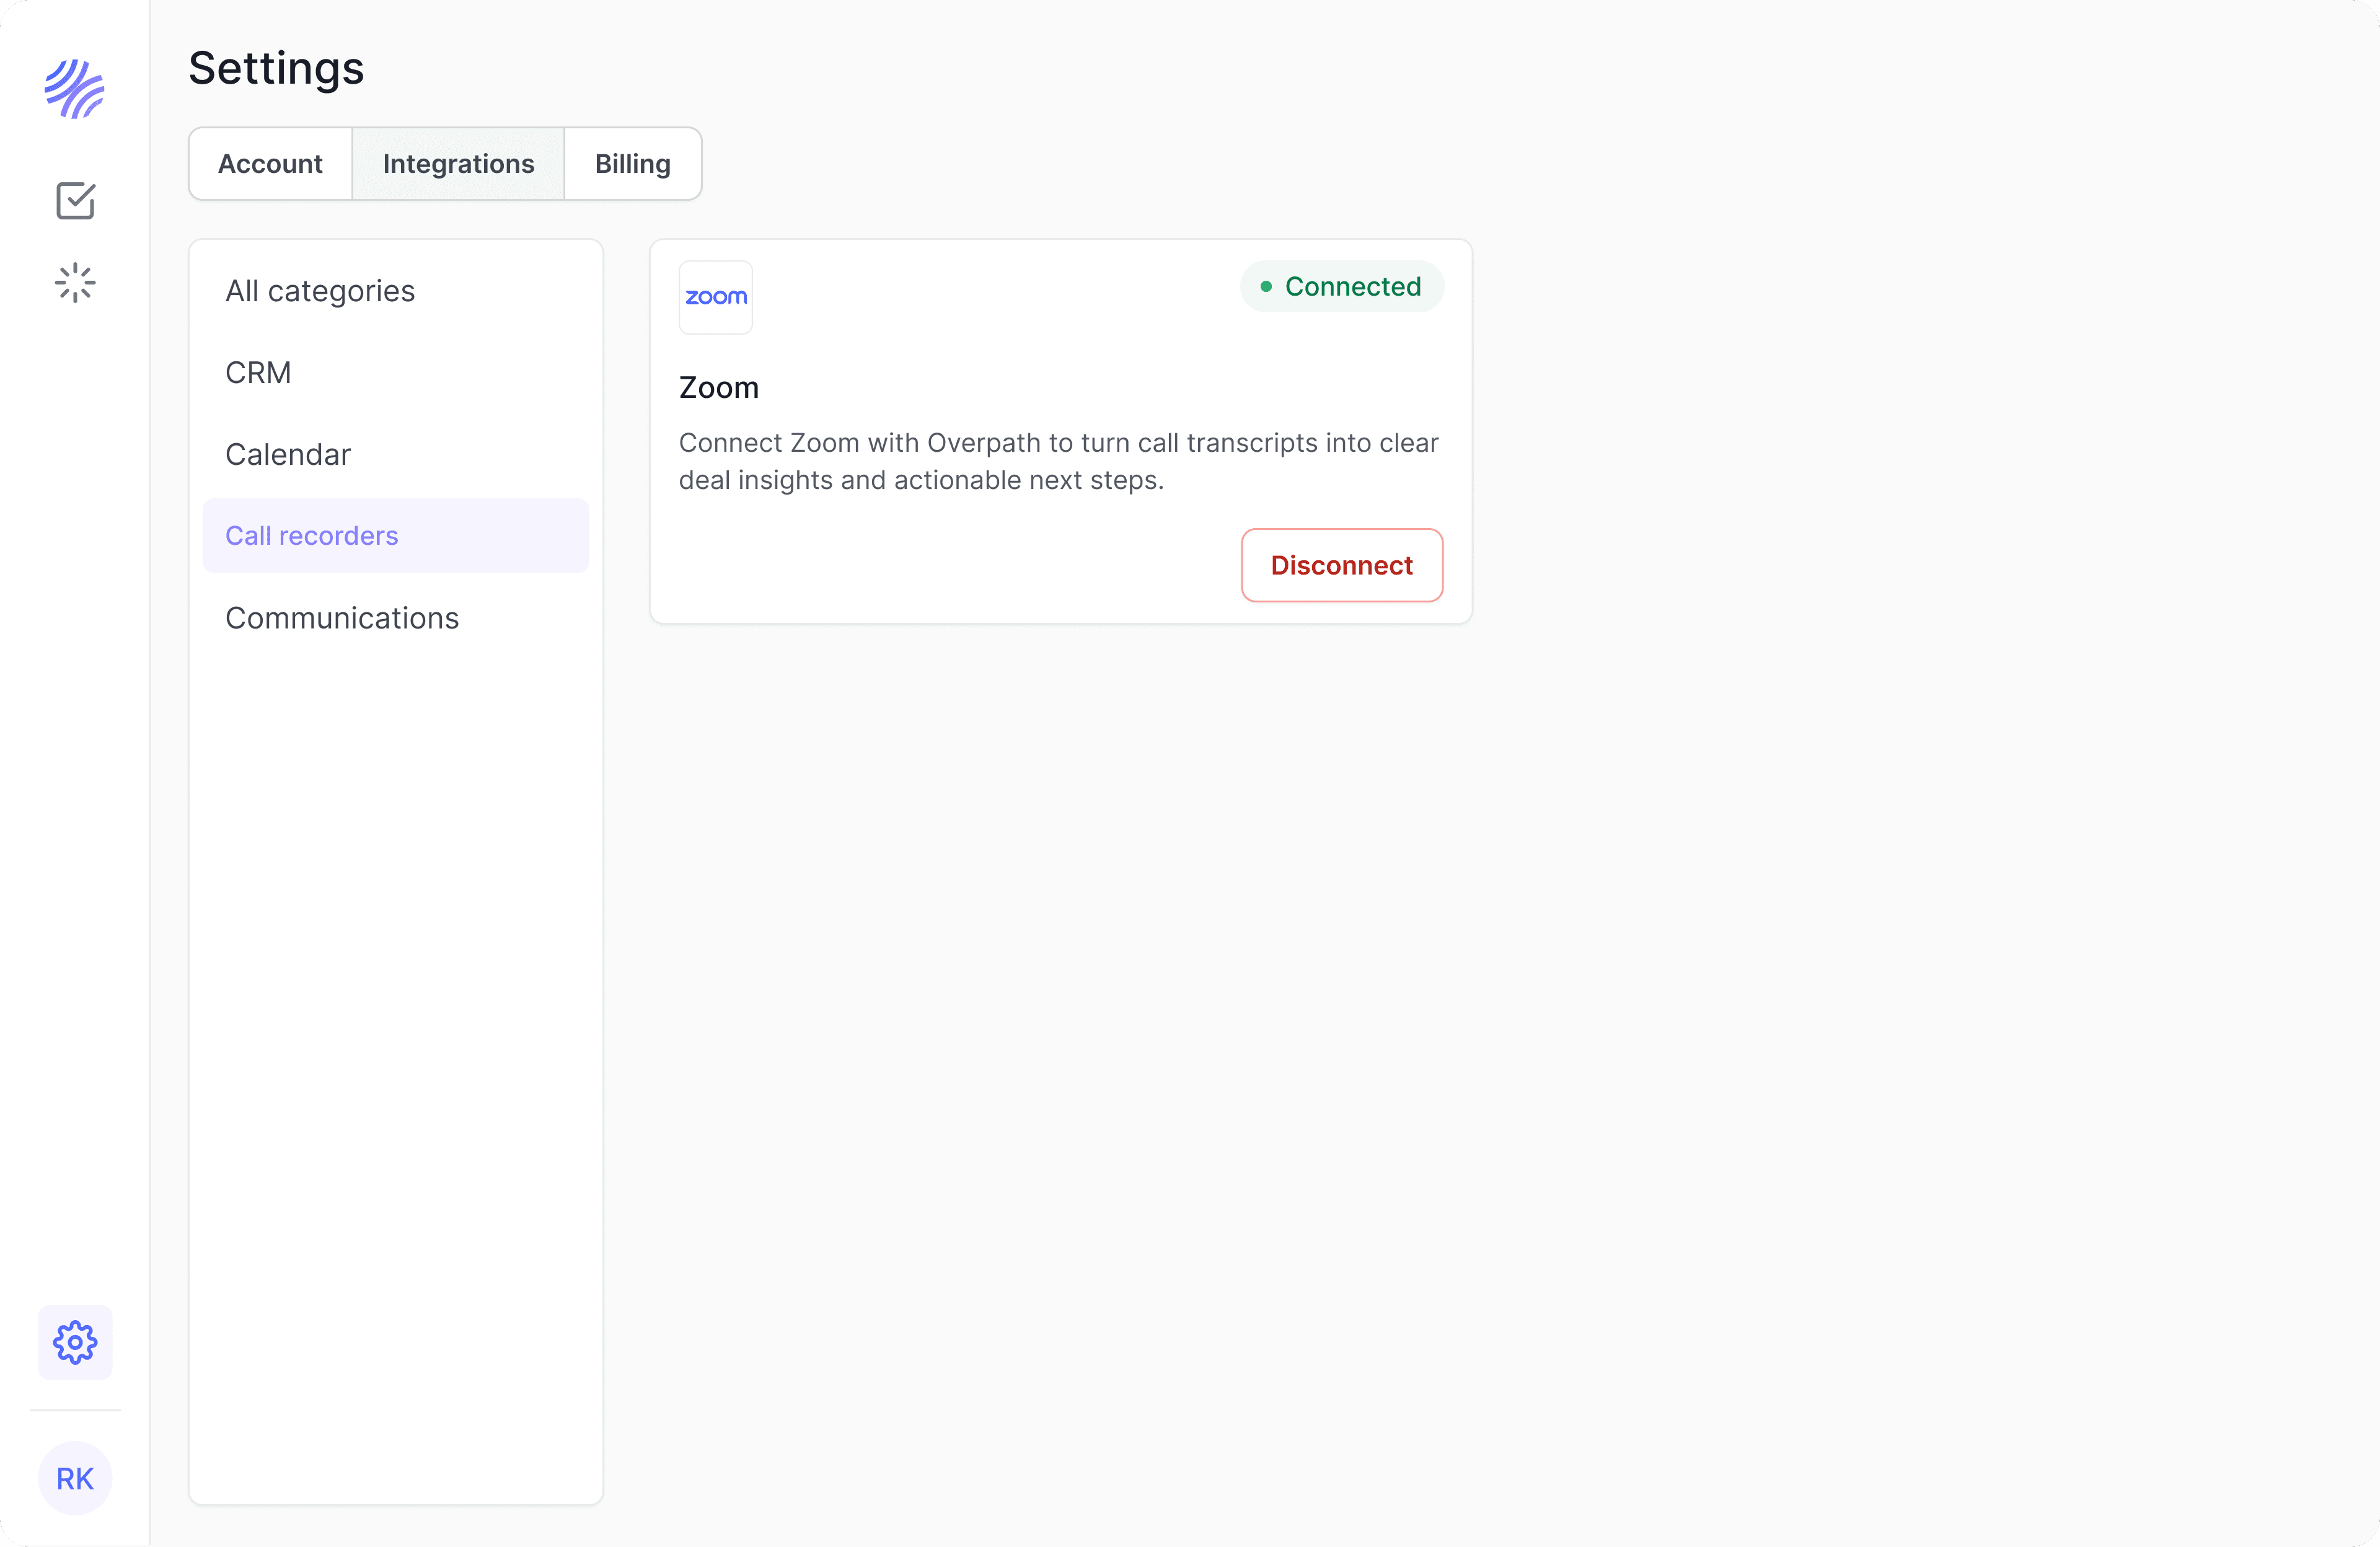Click the Zoom integration description text
The height and width of the screenshot is (1547, 2380).
pos(1058,461)
